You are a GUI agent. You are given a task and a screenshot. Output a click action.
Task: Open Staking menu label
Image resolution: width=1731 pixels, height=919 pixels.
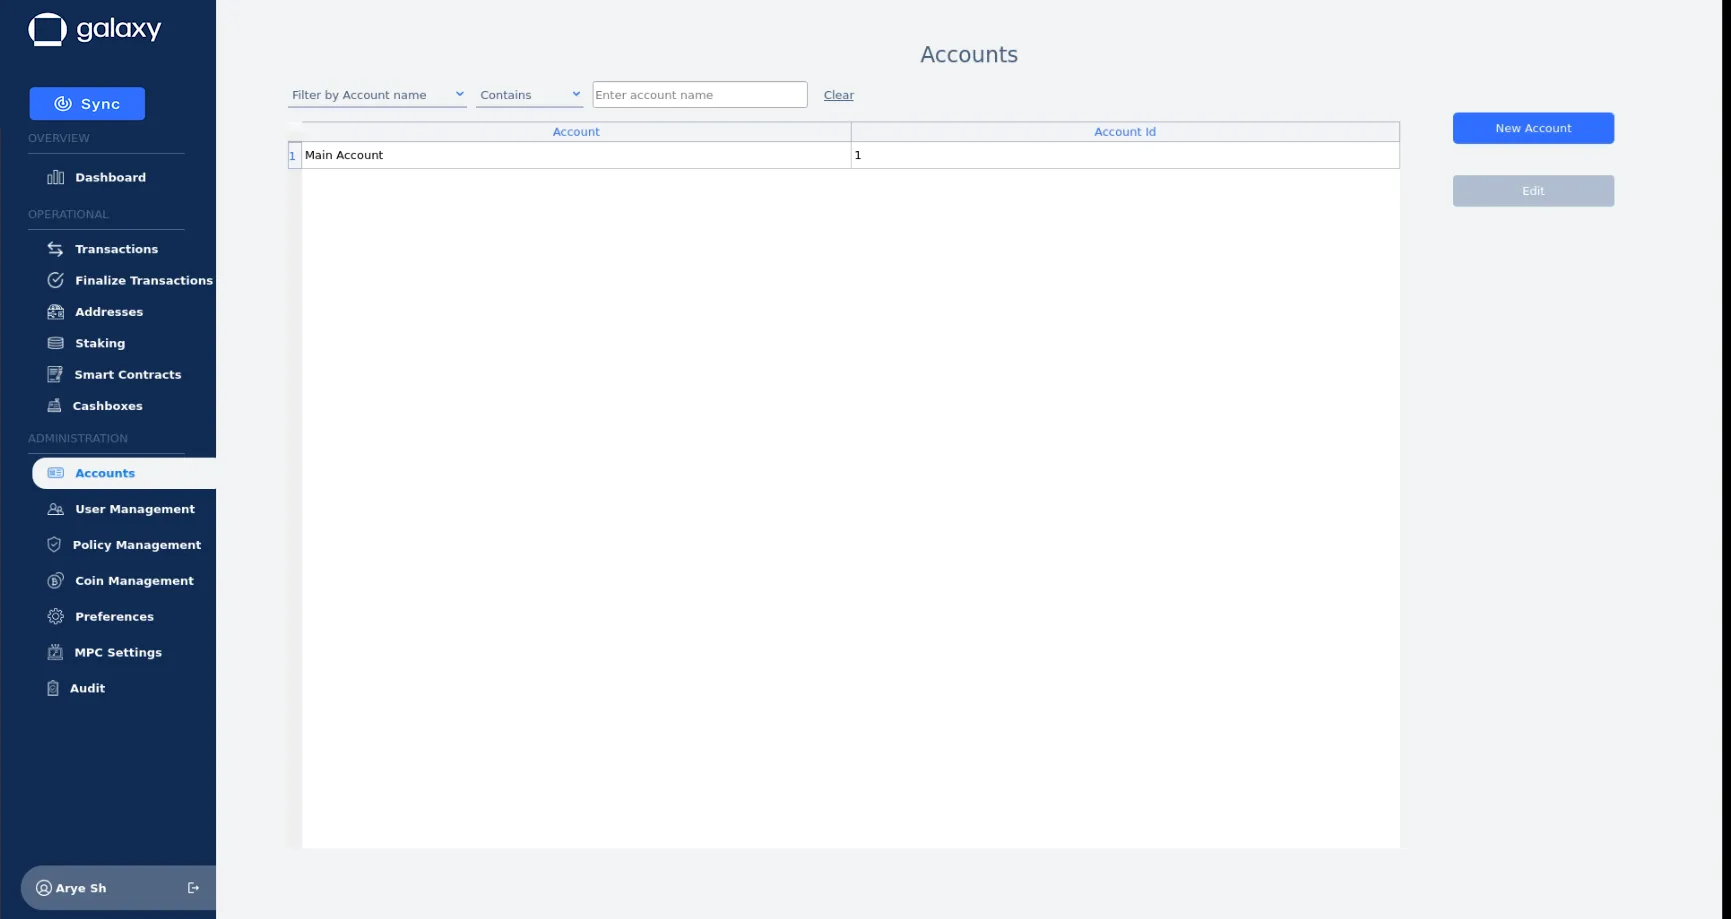pyautogui.click(x=100, y=343)
